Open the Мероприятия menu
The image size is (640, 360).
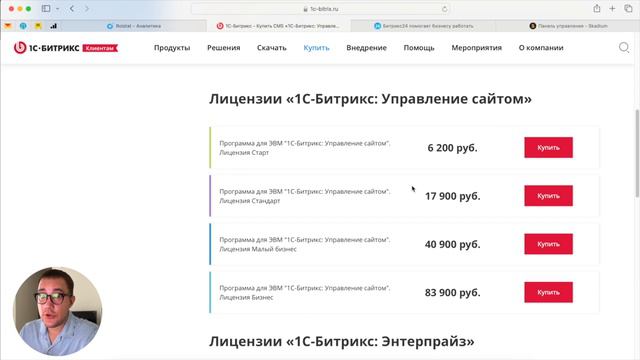click(x=476, y=48)
